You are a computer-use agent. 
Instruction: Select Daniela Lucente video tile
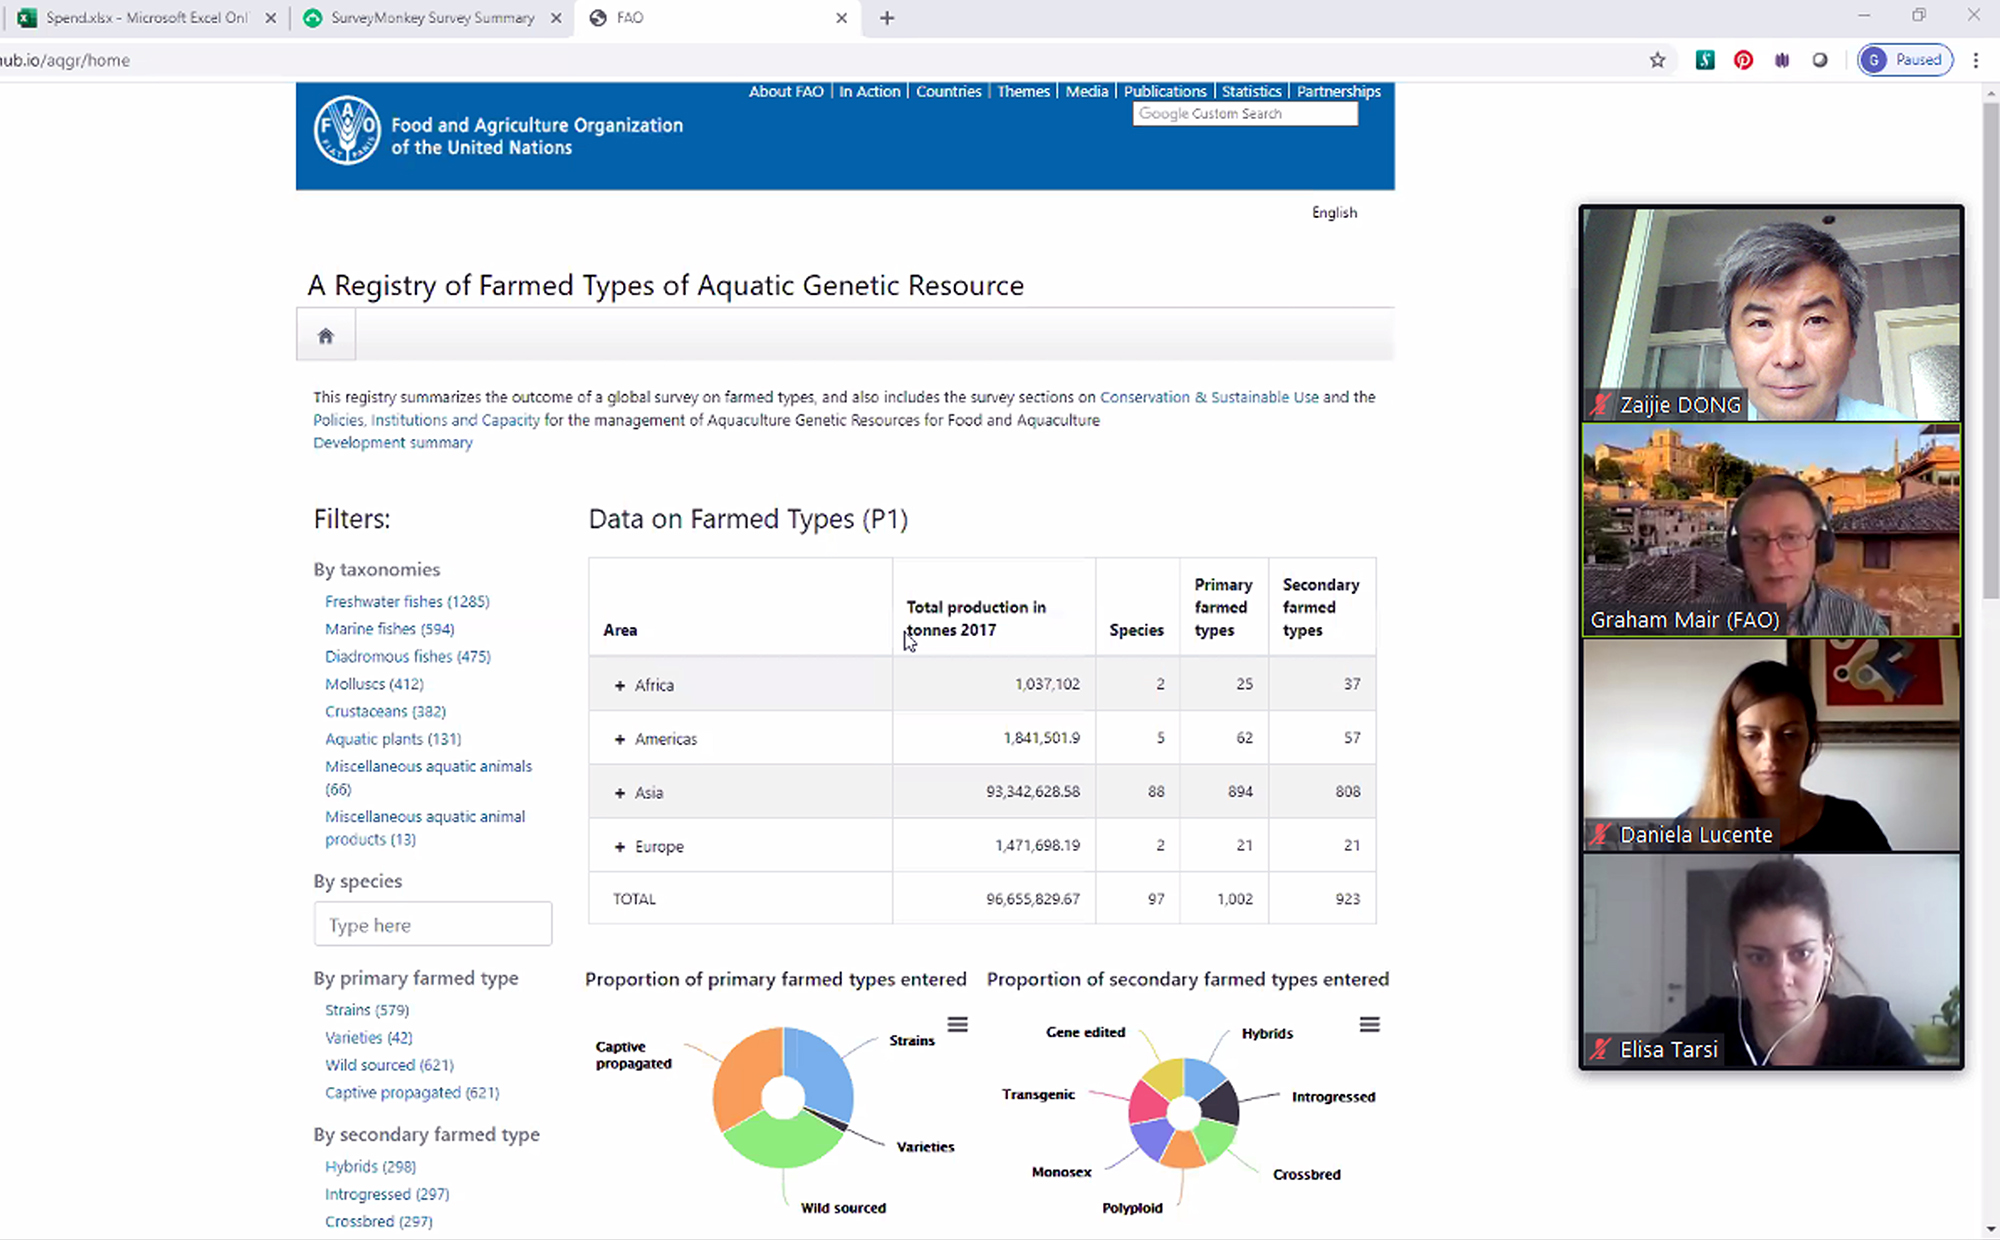(1770, 745)
